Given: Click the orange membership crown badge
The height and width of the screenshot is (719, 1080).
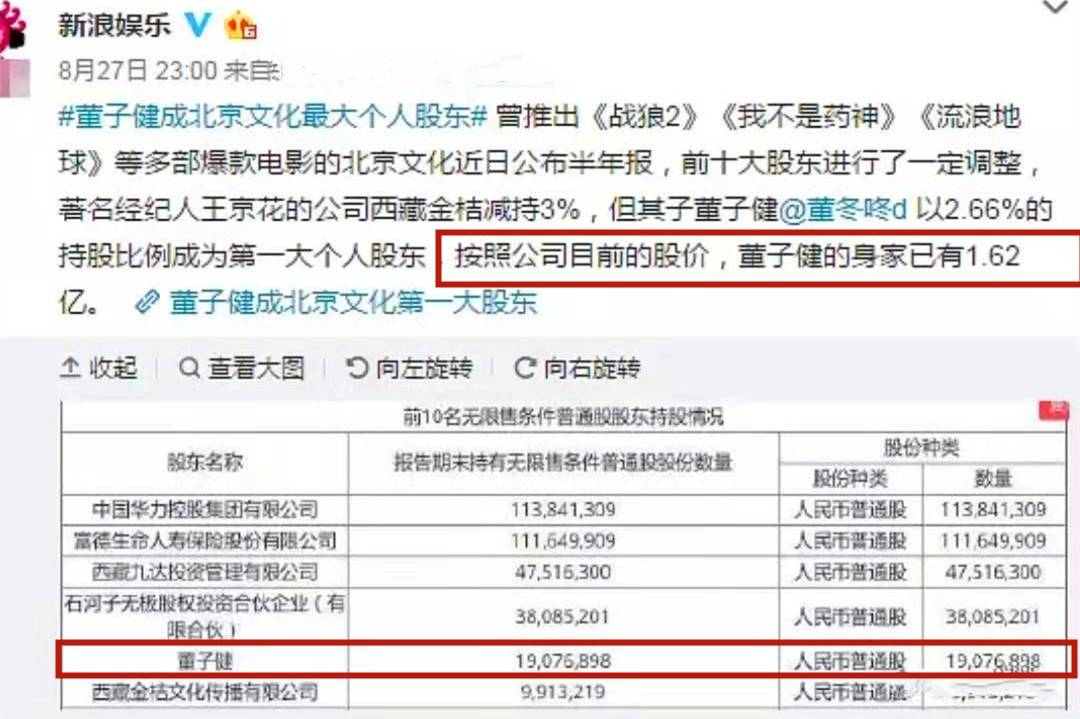Looking at the screenshot, I should (240, 25).
